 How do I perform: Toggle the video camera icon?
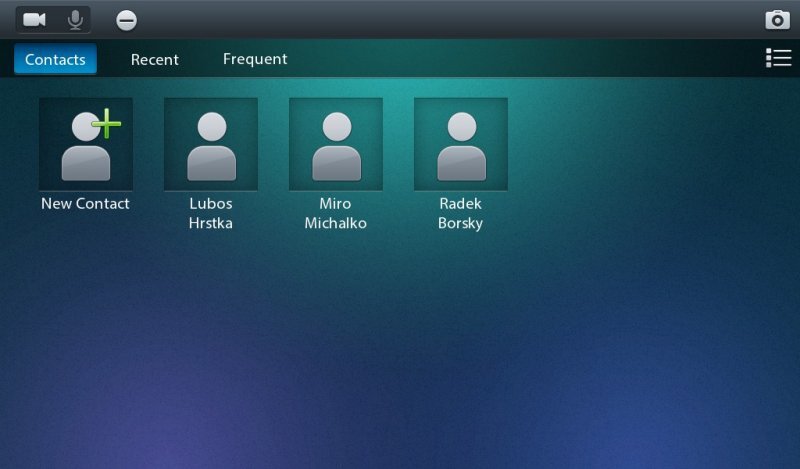click(35, 20)
